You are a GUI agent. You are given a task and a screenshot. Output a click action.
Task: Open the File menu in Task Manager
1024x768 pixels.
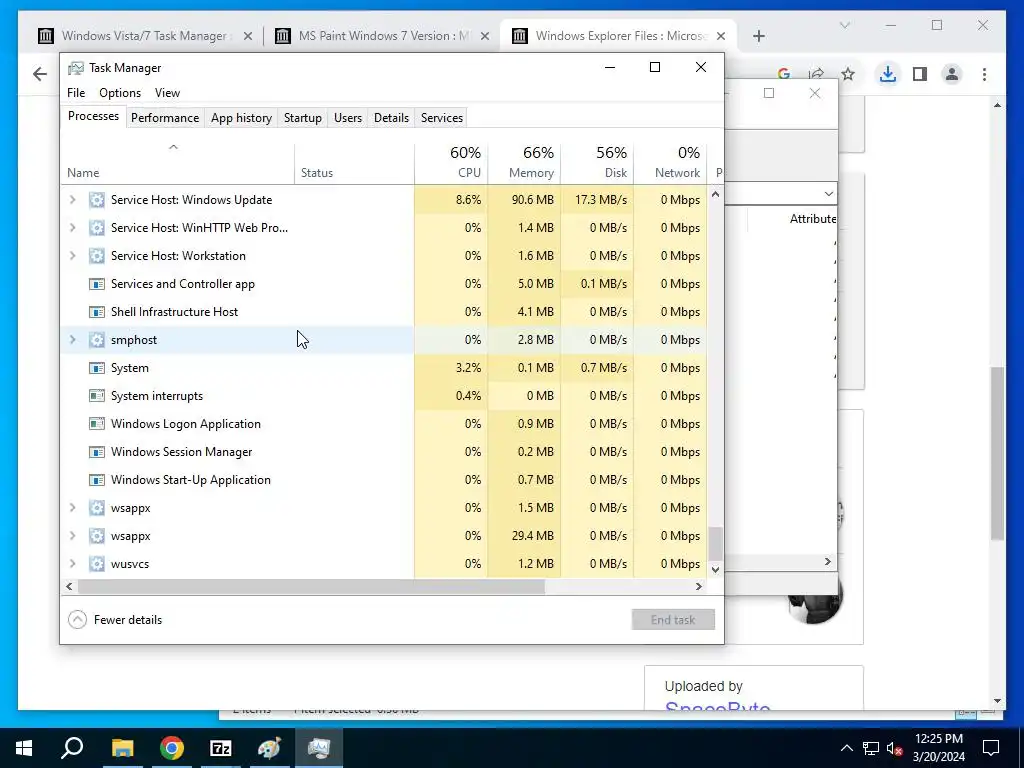pos(76,93)
